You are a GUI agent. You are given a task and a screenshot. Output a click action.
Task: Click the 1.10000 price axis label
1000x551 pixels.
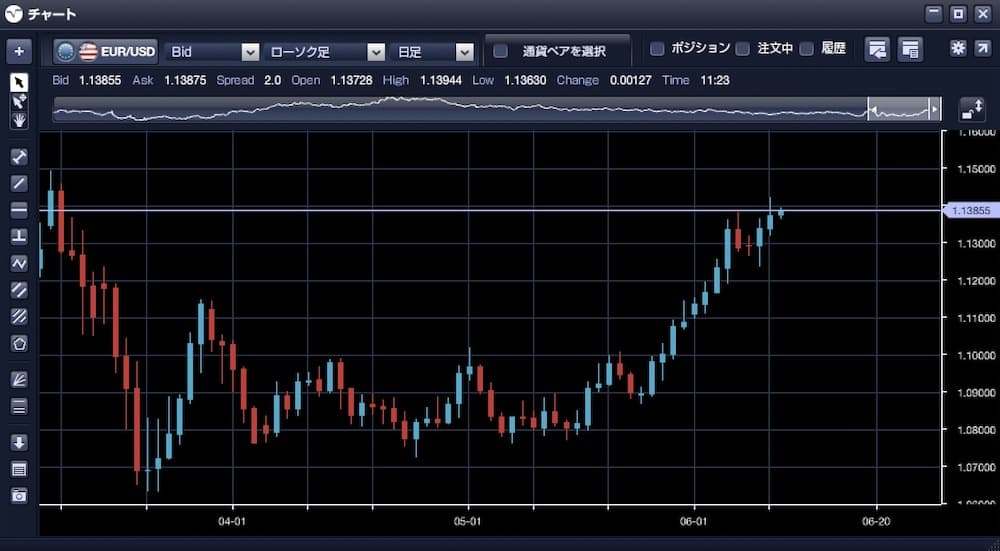pos(976,355)
